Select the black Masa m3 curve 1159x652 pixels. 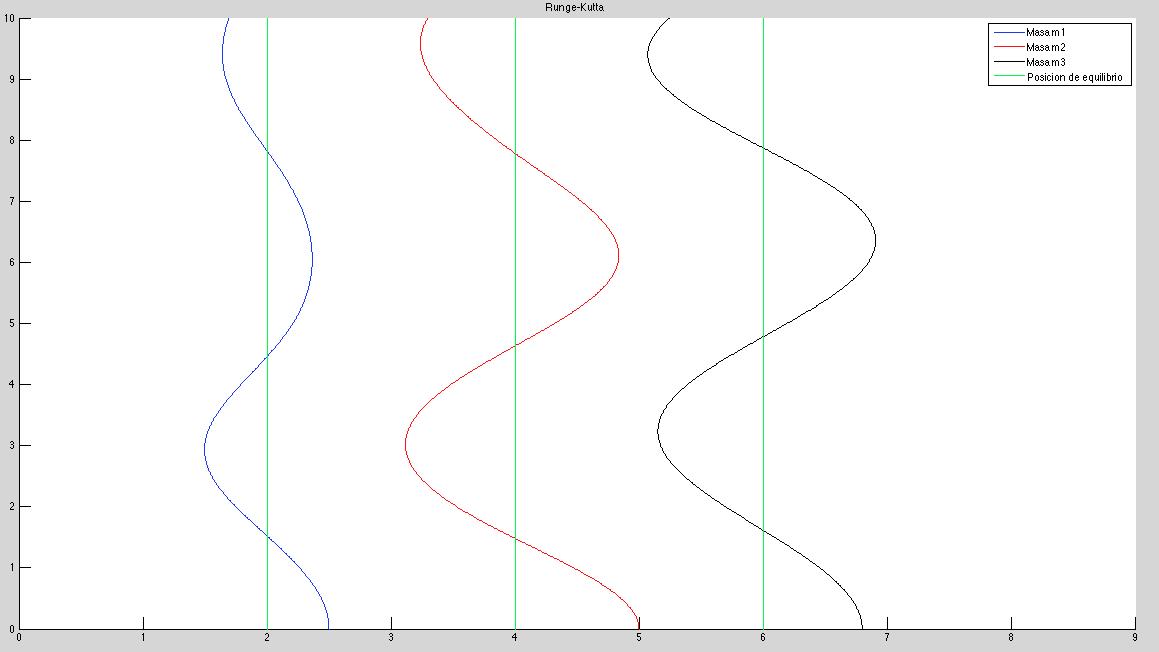pos(876,240)
